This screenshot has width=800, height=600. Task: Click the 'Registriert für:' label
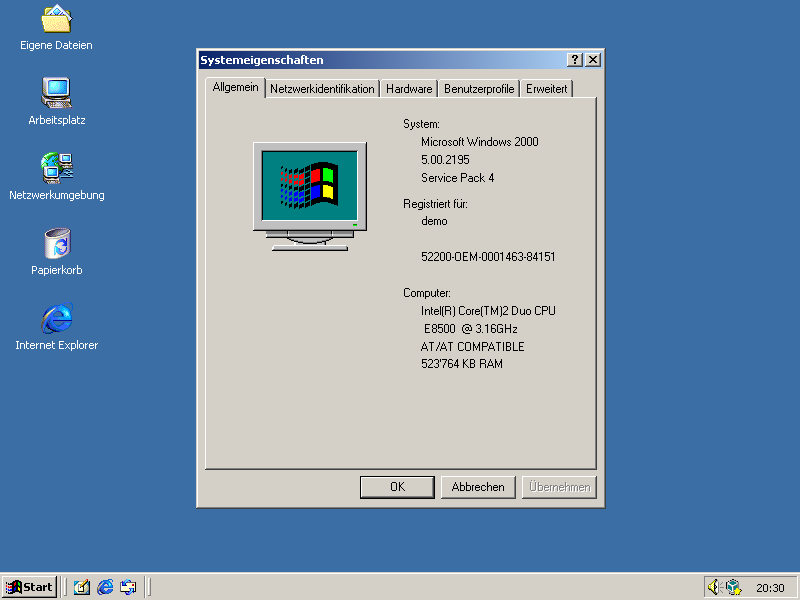pos(435,204)
